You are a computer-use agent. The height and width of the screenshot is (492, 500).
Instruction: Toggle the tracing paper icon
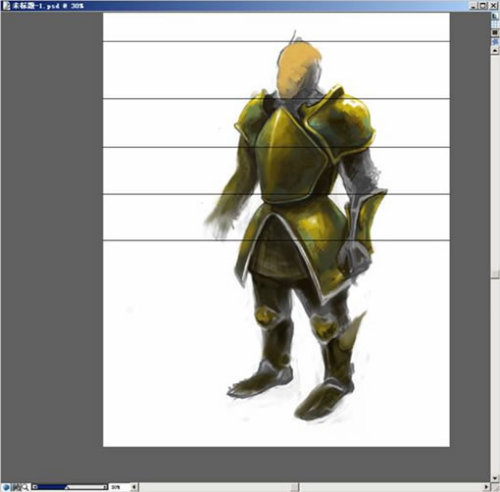tap(495, 16)
